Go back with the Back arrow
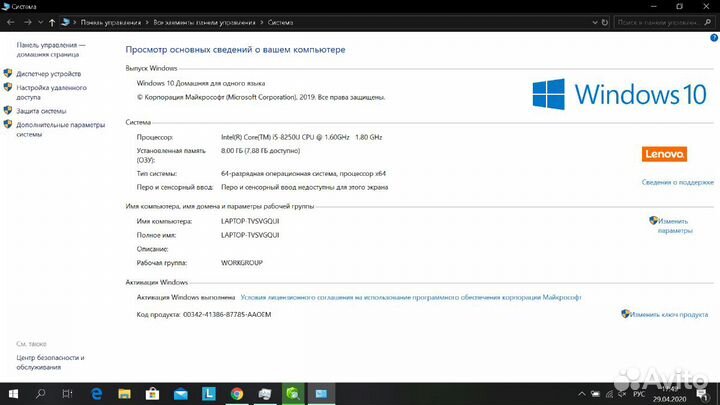 11,22
